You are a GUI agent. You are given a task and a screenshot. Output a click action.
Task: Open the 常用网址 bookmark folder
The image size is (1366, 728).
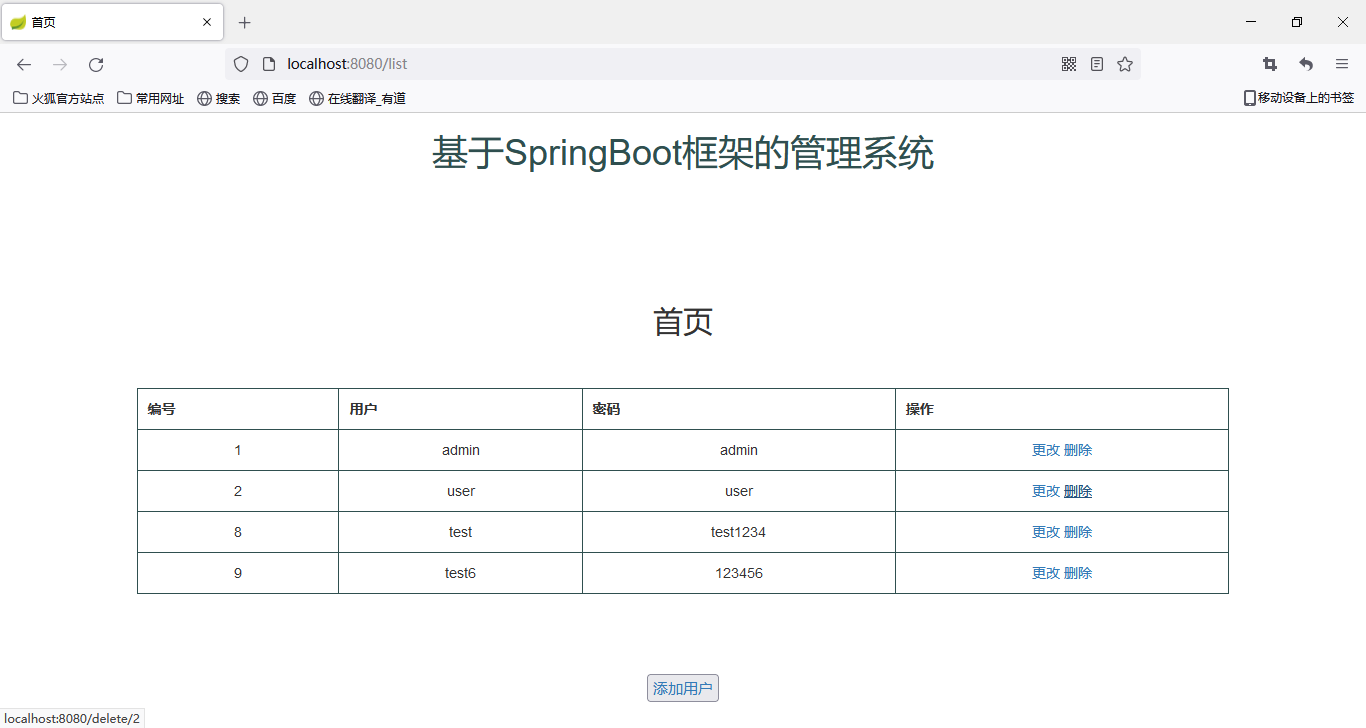click(x=151, y=98)
